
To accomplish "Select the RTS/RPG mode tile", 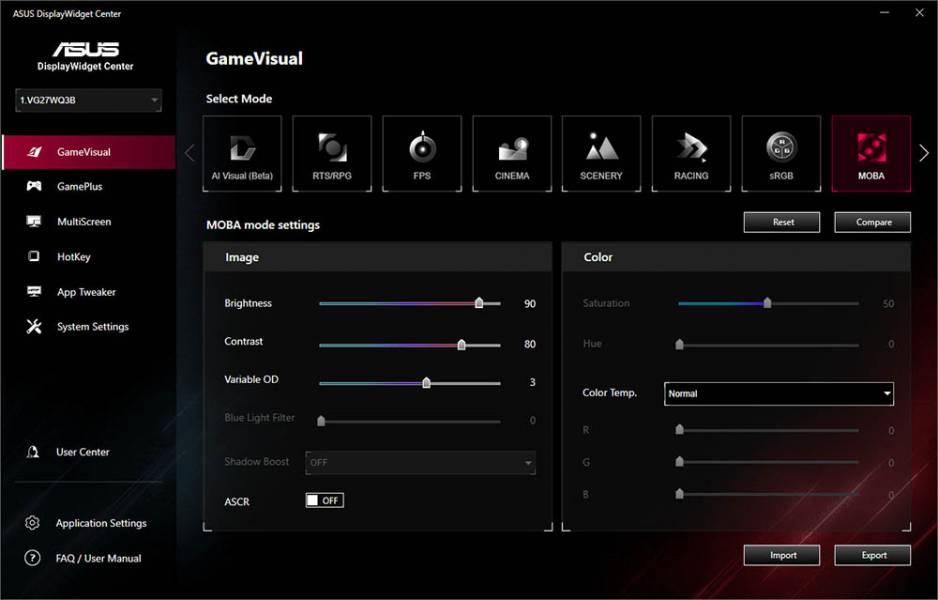I will coord(332,154).
